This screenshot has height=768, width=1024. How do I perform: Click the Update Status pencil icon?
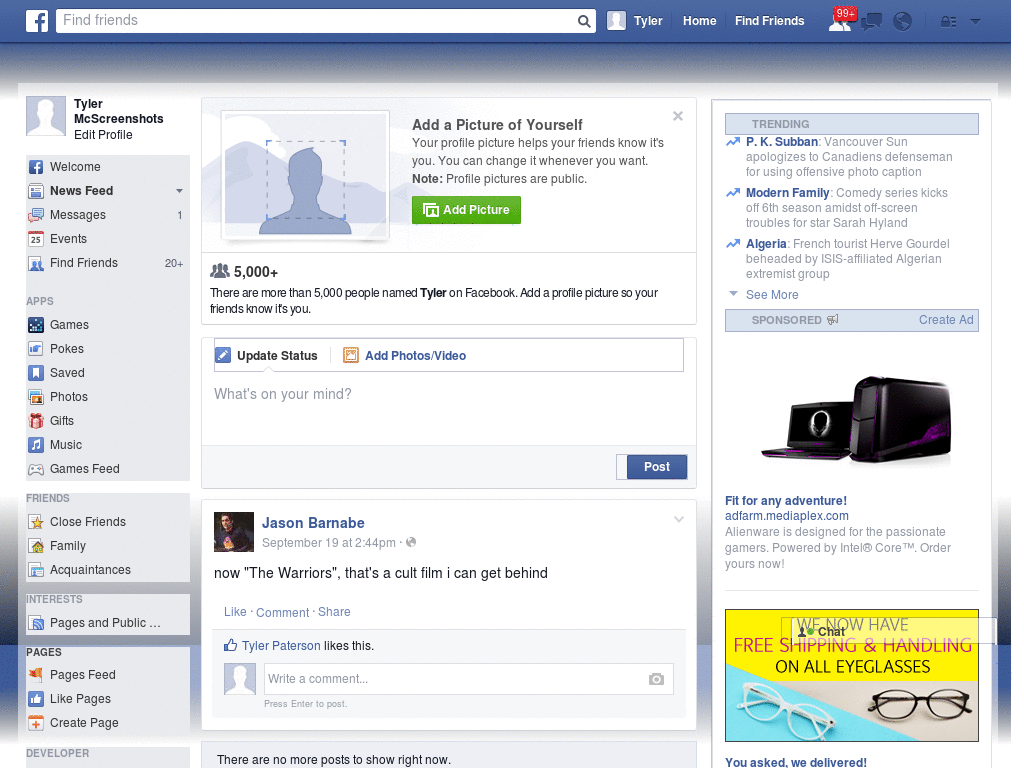223,355
